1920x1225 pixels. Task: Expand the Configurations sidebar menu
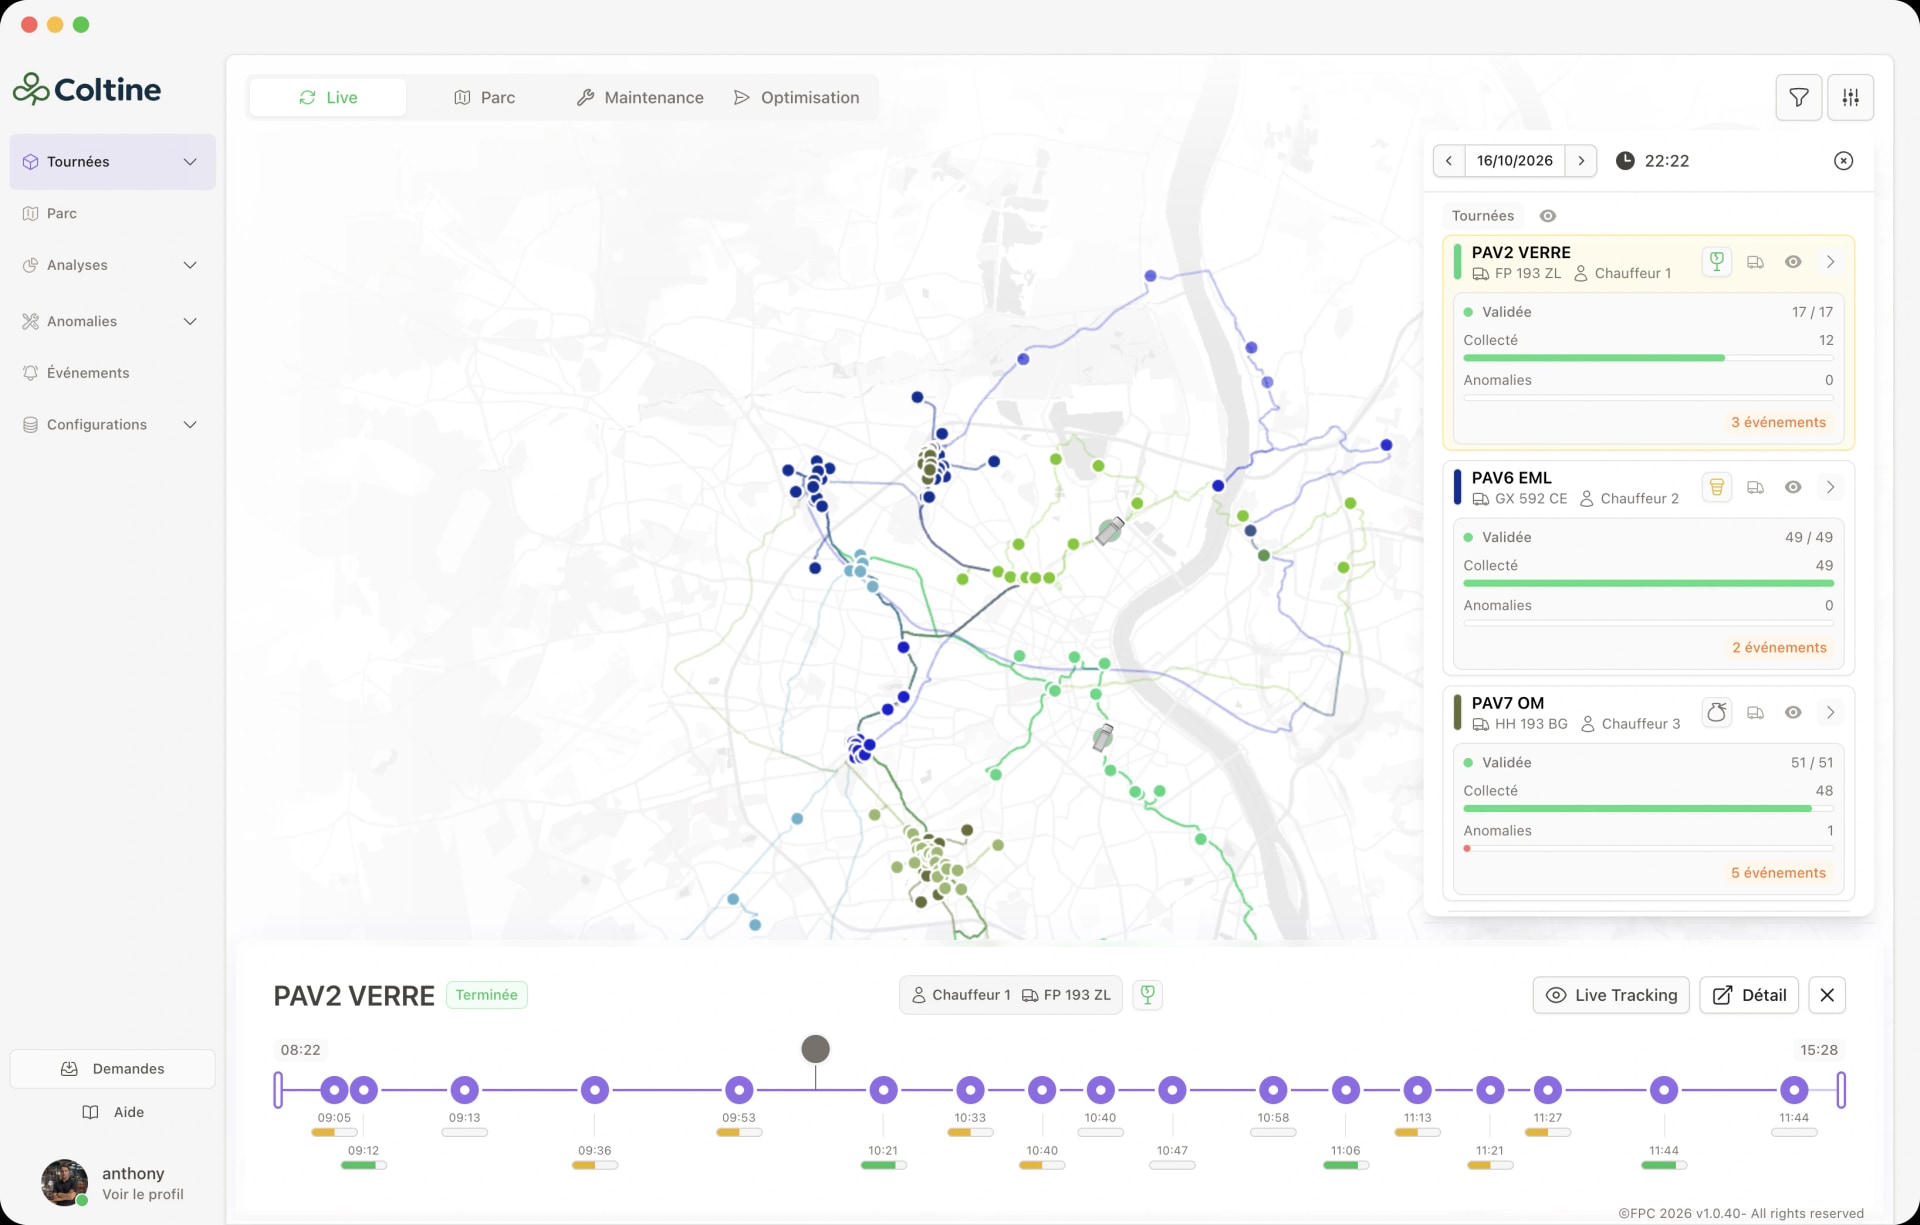(x=190, y=425)
